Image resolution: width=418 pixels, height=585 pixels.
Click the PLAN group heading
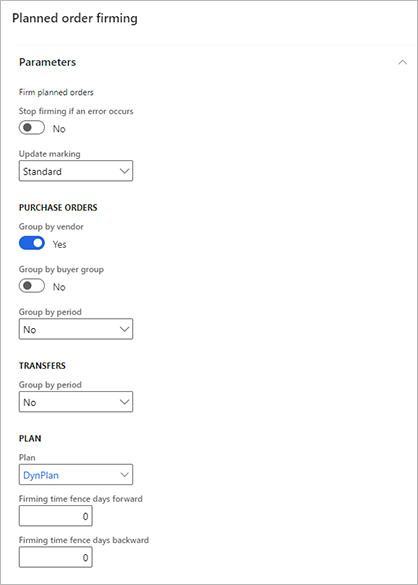30,438
